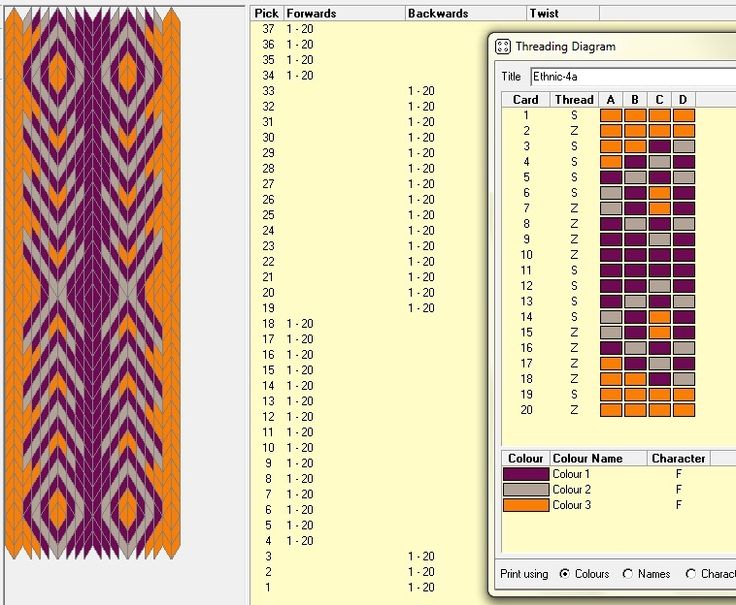Screen dimensions: 736x605
Task: Select pick 37 forwards entry 1 - 20
Action: (x=300, y=29)
